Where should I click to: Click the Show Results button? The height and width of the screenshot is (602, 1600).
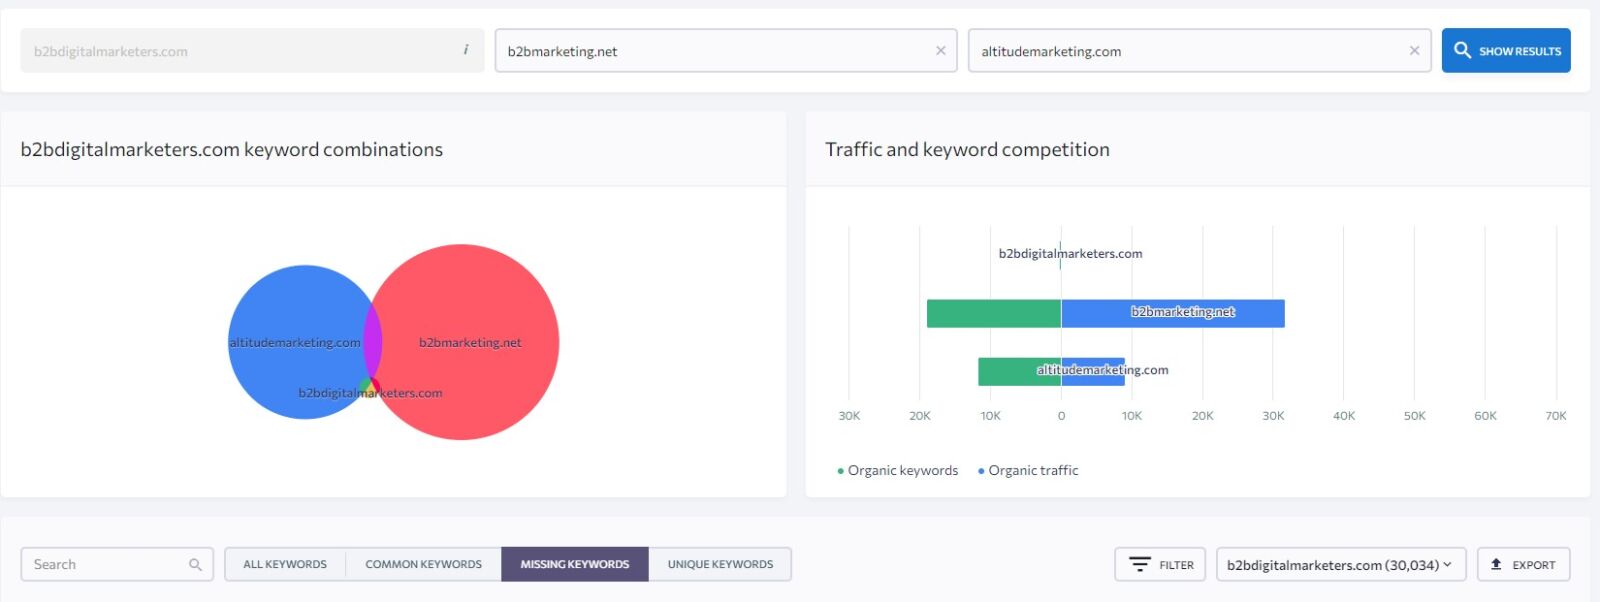pyautogui.click(x=1506, y=50)
